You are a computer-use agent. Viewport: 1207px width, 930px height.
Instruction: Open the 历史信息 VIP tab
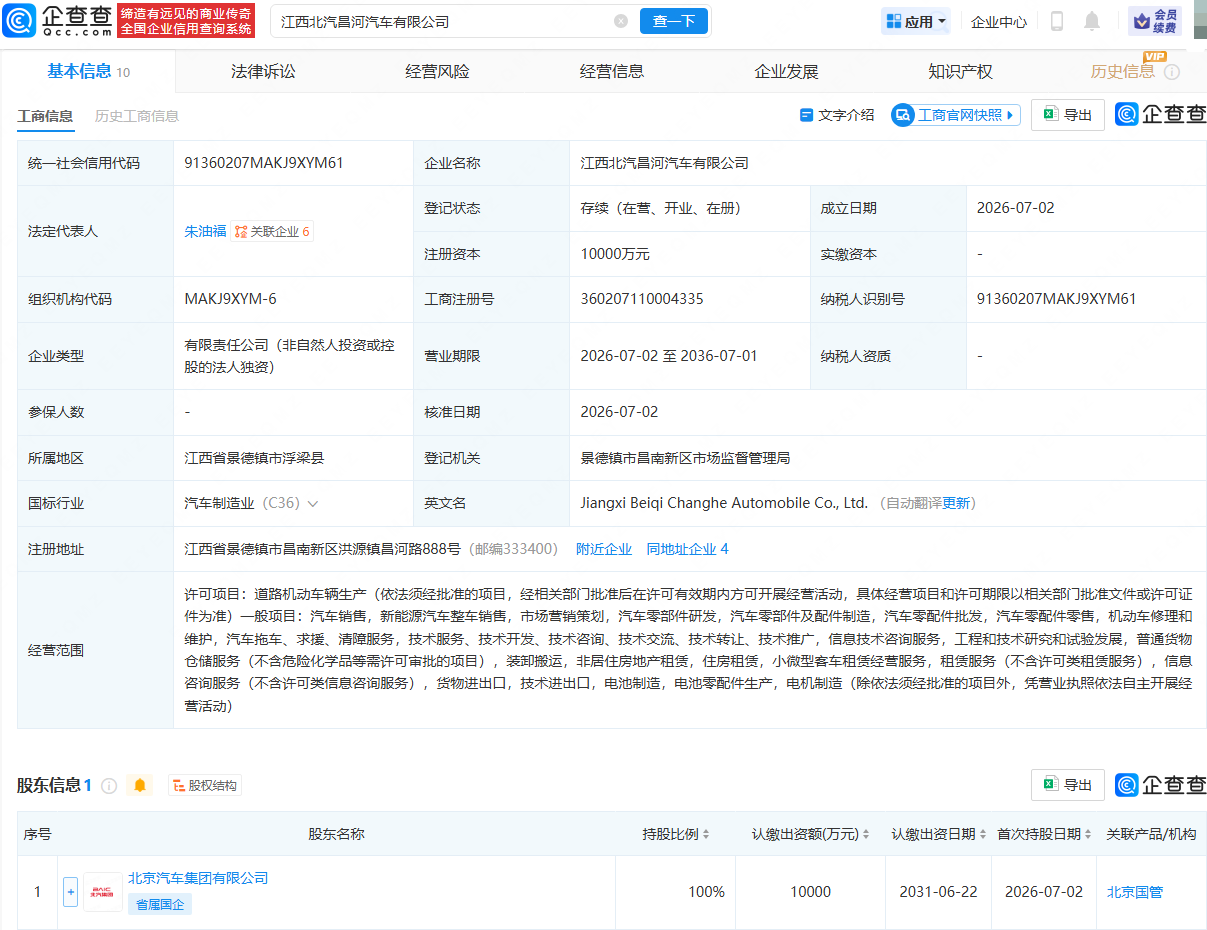[x=1122, y=71]
